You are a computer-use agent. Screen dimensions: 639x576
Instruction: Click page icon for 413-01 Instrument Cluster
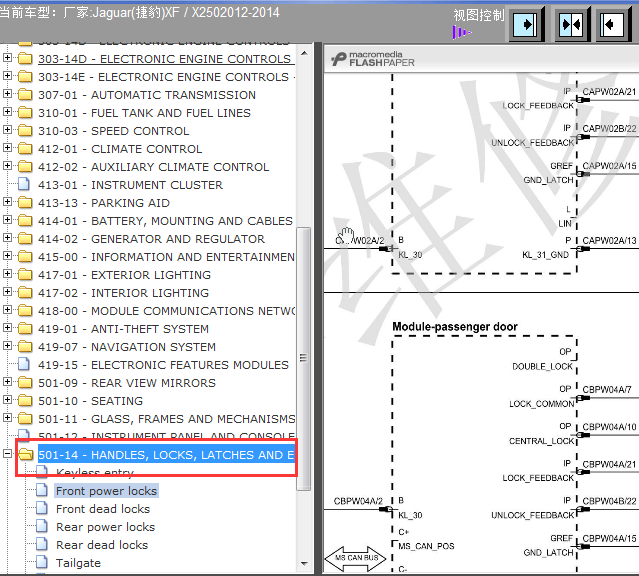(24, 185)
